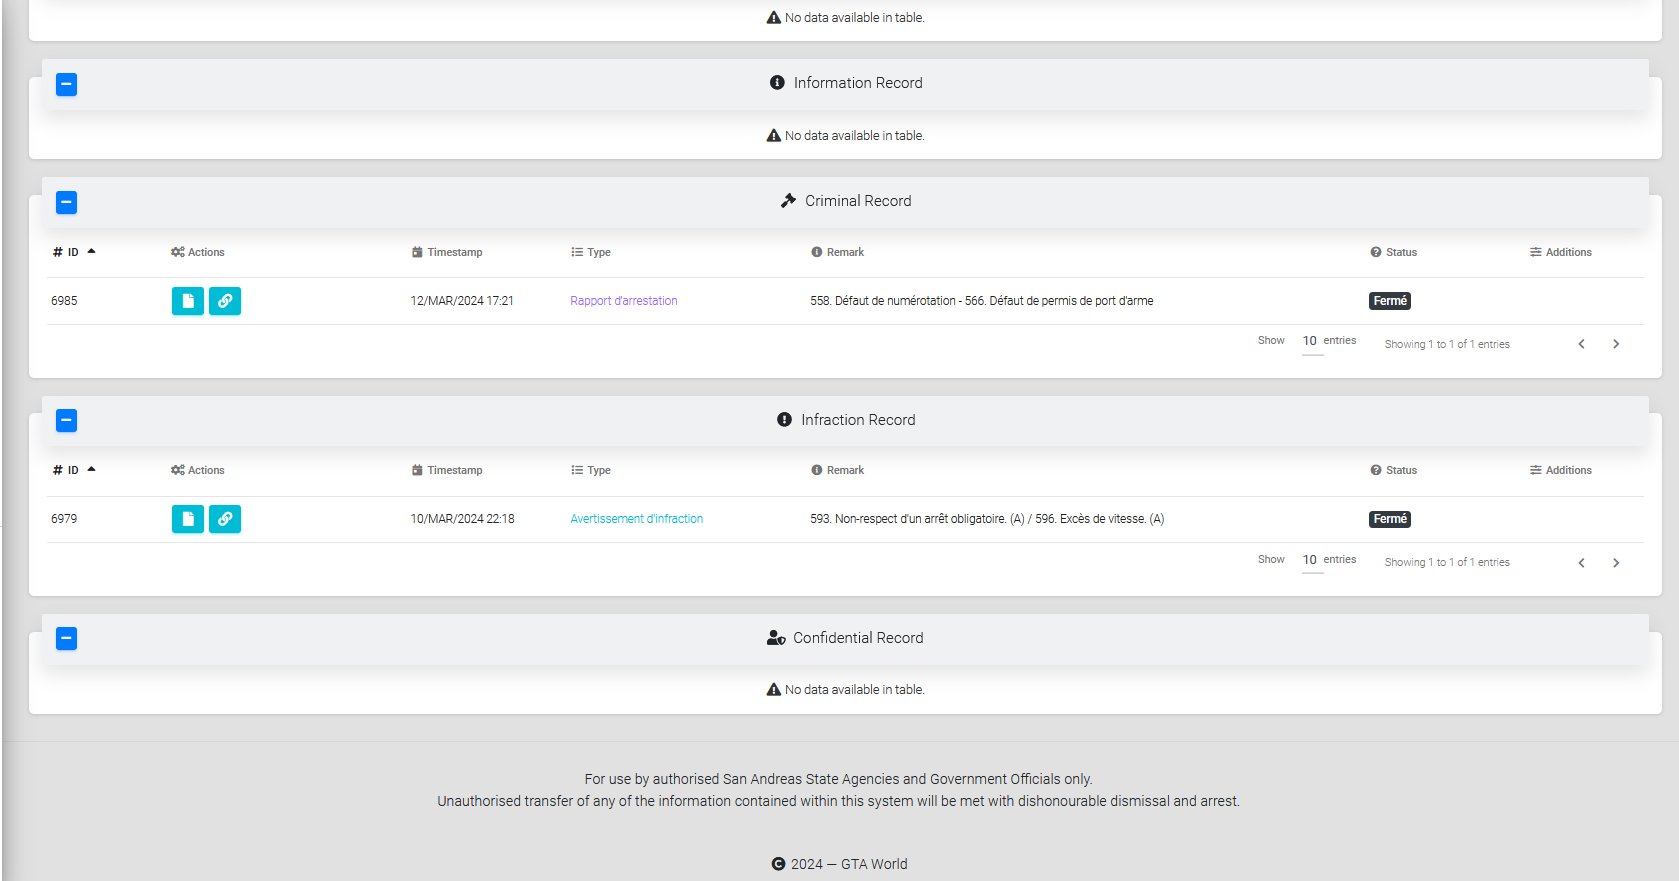This screenshot has height=881, width=1679.
Task: Open the Rapport d'arrestation link
Action: point(624,301)
